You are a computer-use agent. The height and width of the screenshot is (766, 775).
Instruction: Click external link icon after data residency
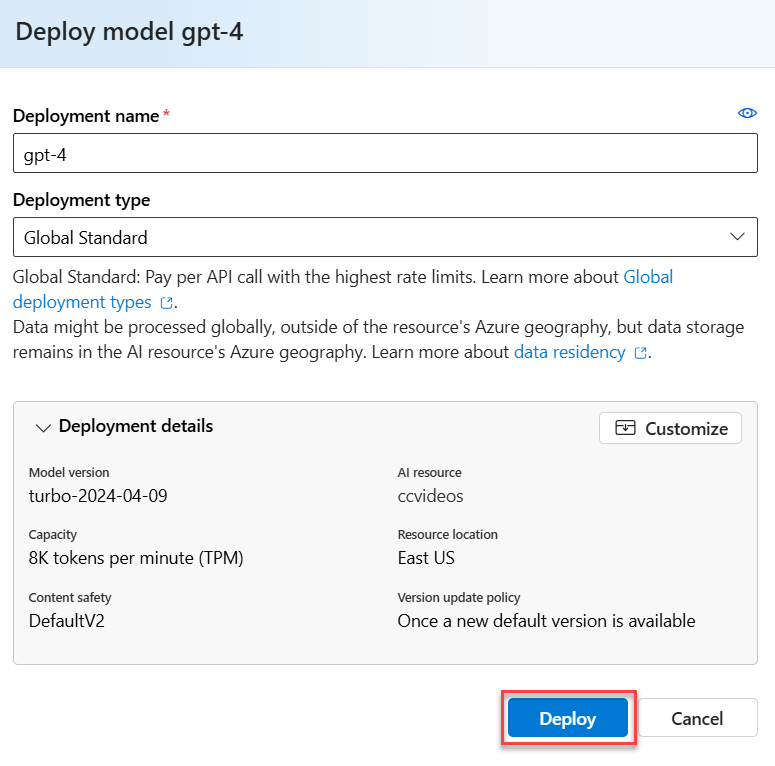[x=640, y=353]
